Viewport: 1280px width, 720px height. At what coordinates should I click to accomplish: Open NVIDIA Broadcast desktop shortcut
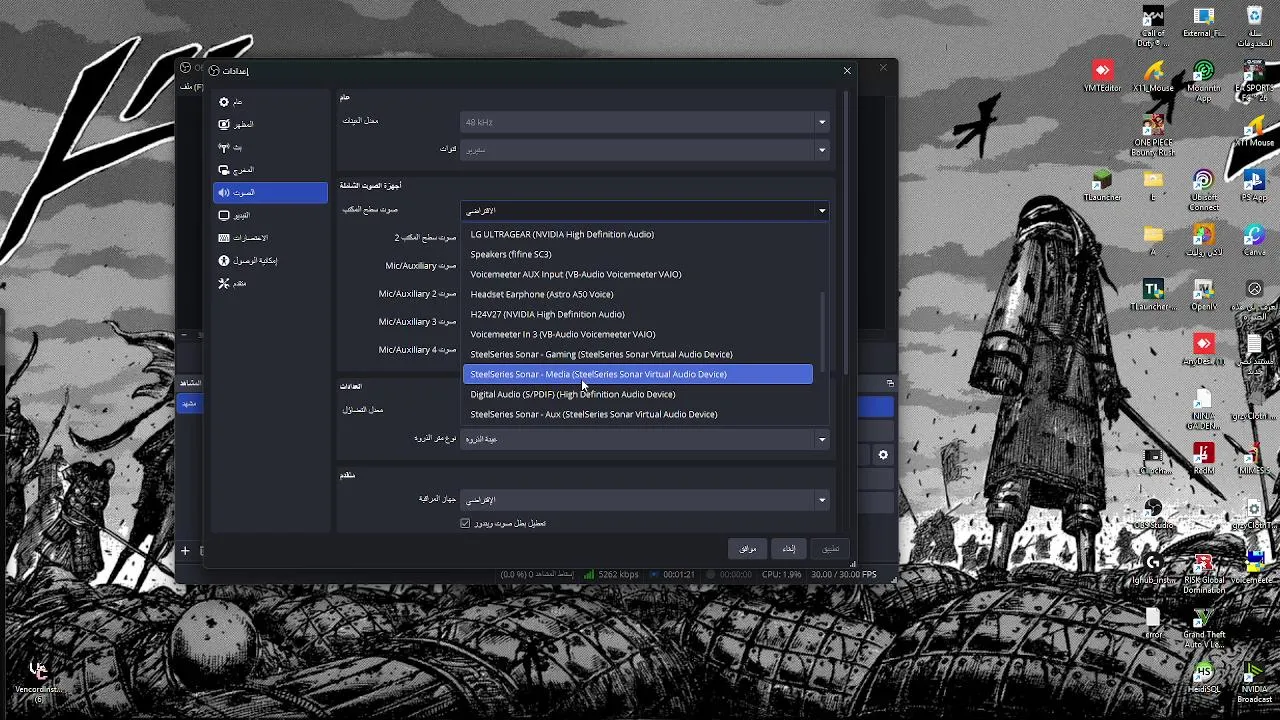click(x=1254, y=682)
